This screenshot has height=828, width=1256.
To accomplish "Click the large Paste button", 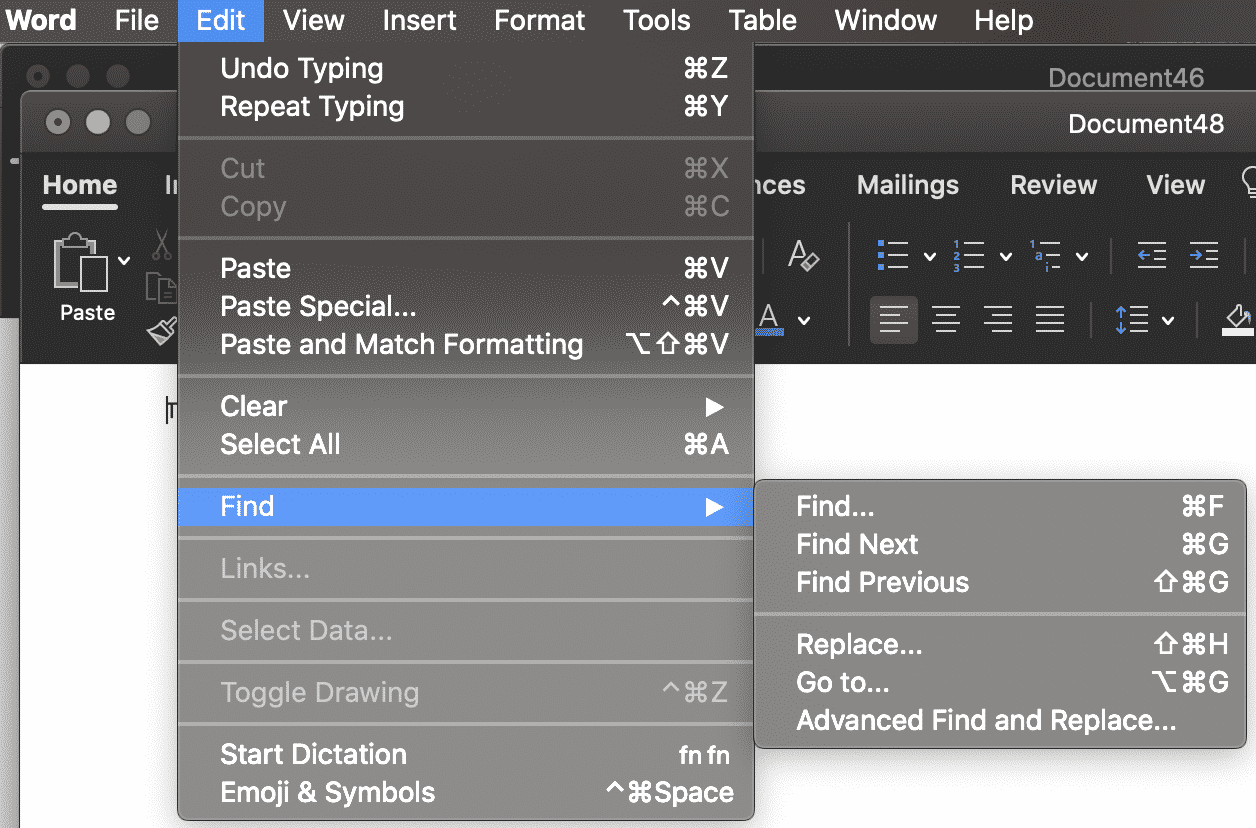I will click(85, 280).
